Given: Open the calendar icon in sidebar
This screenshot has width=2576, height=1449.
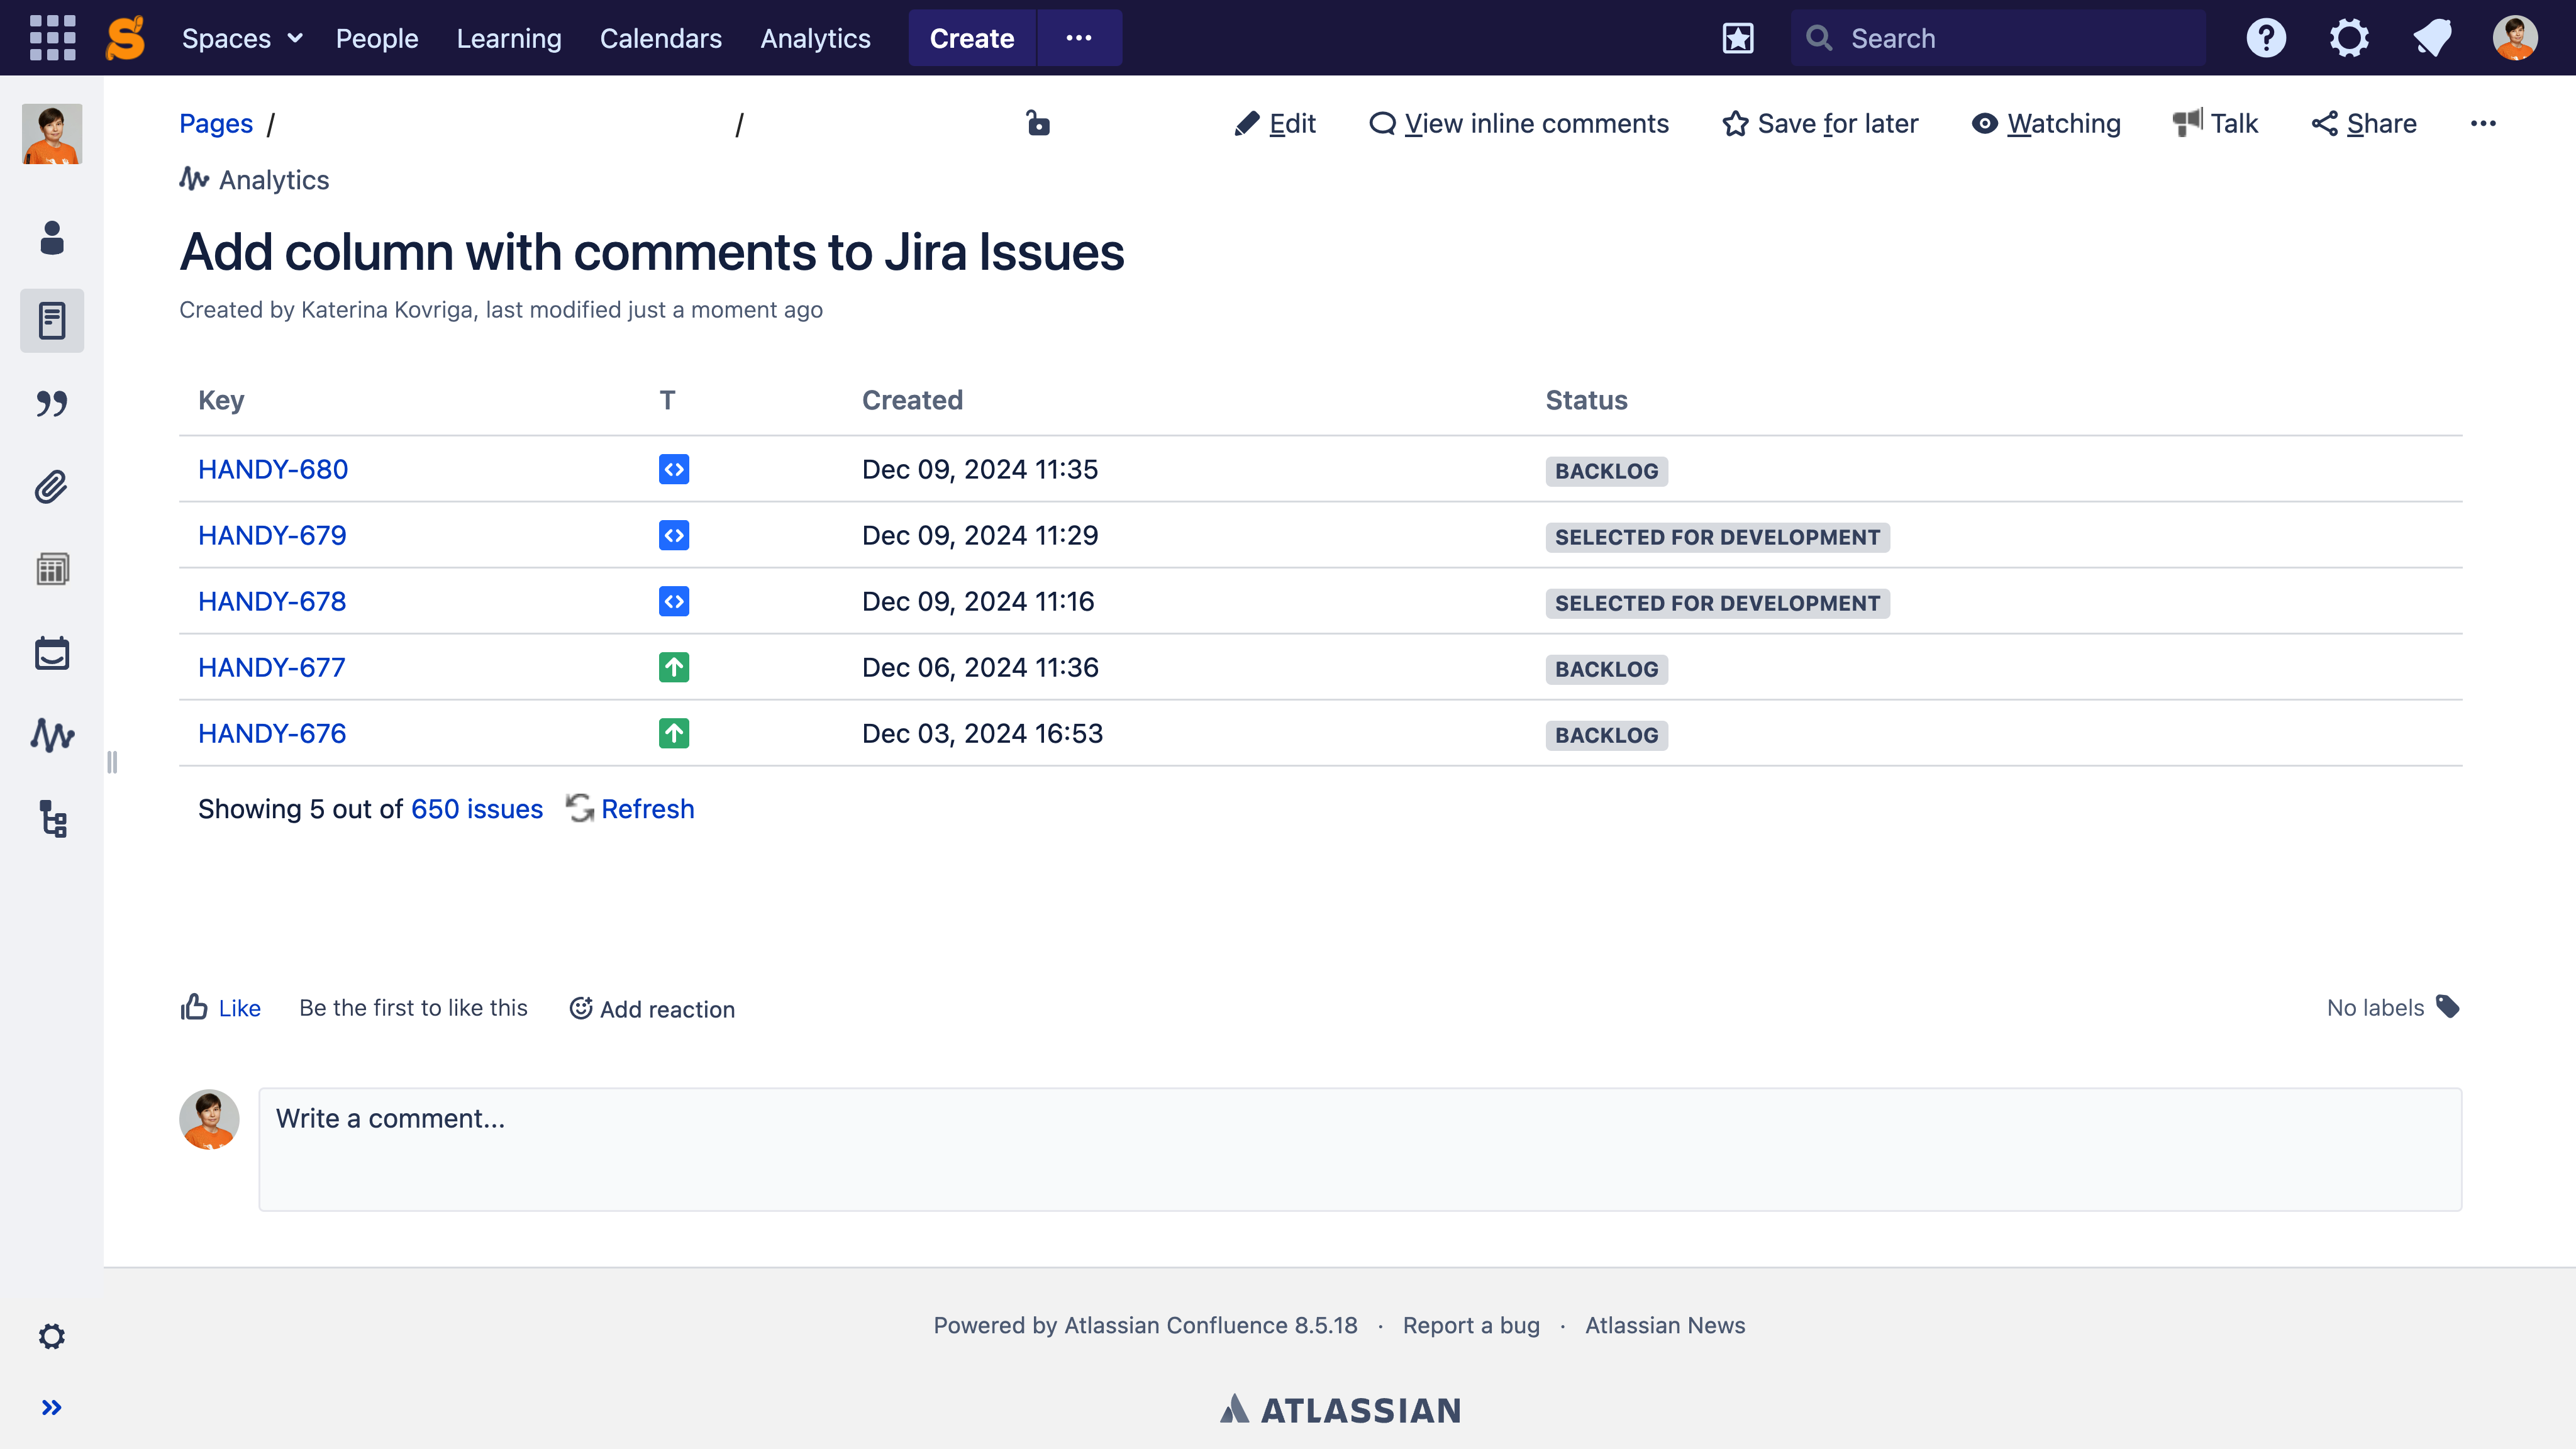Looking at the screenshot, I should (52, 653).
